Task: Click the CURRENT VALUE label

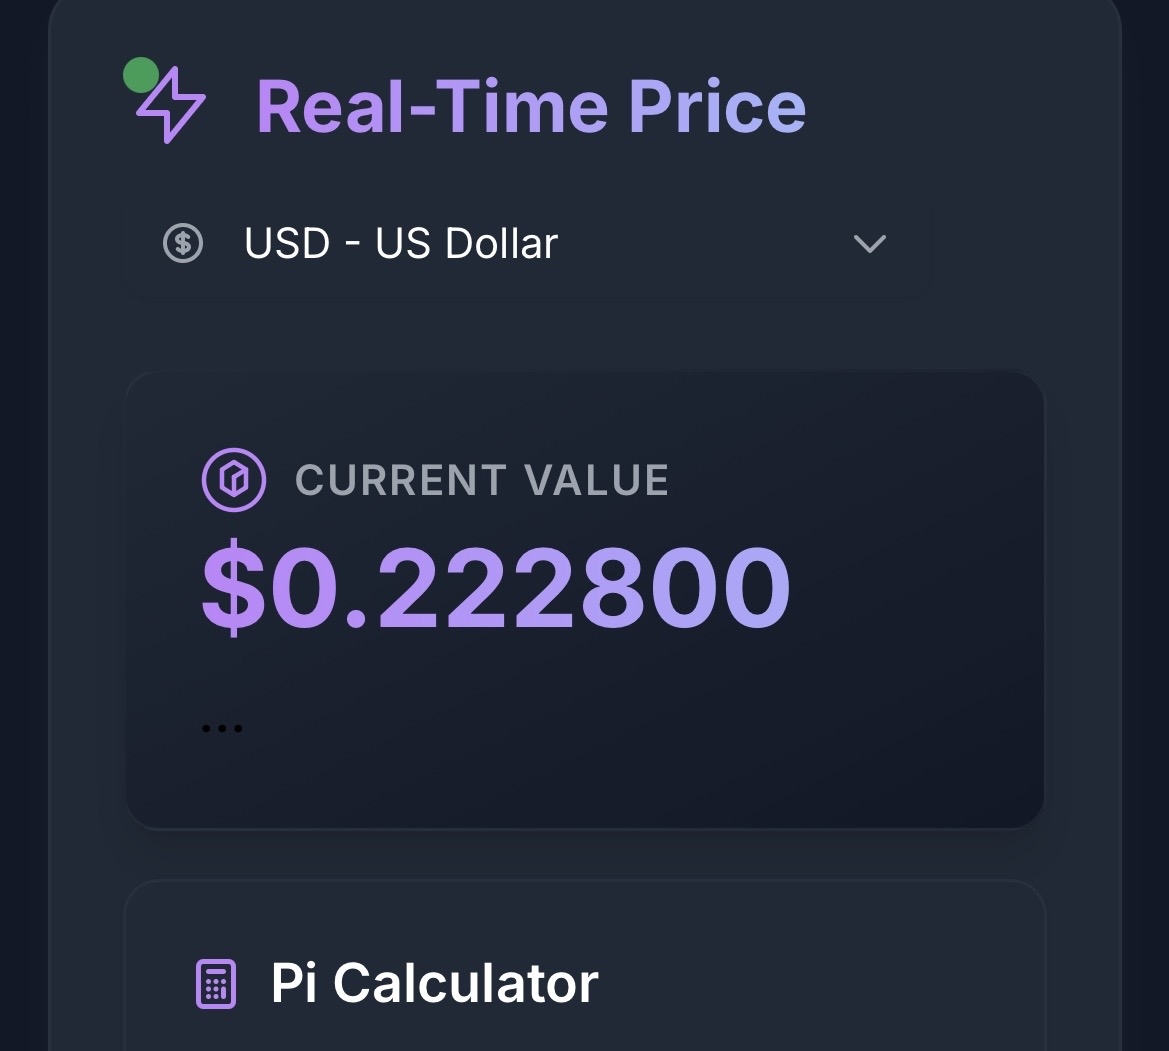Action: (x=482, y=480)
